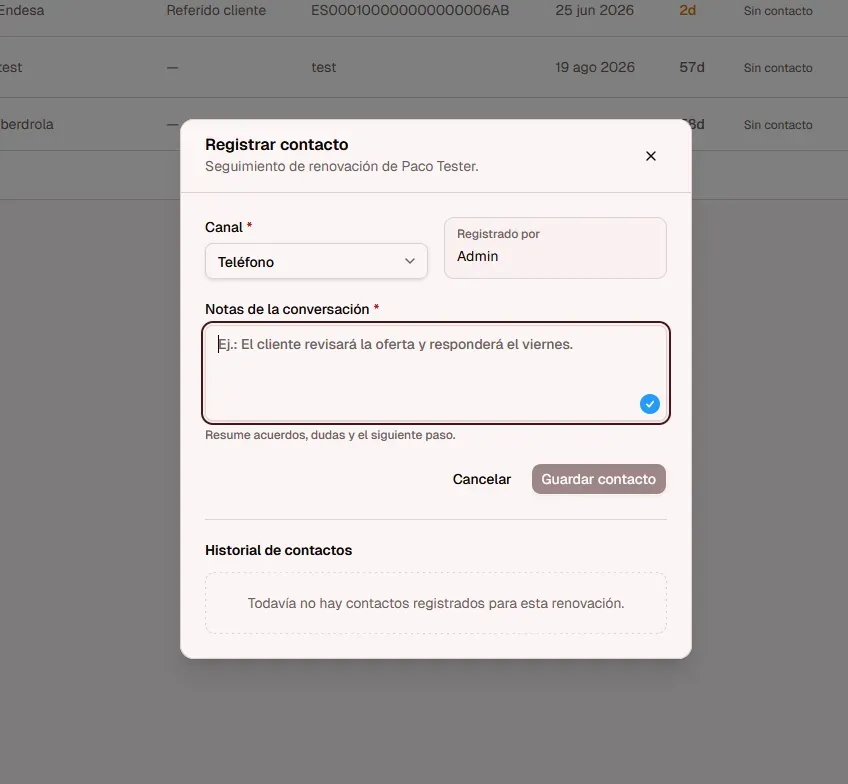Select the Registrado por Admin field

(555, 248)
